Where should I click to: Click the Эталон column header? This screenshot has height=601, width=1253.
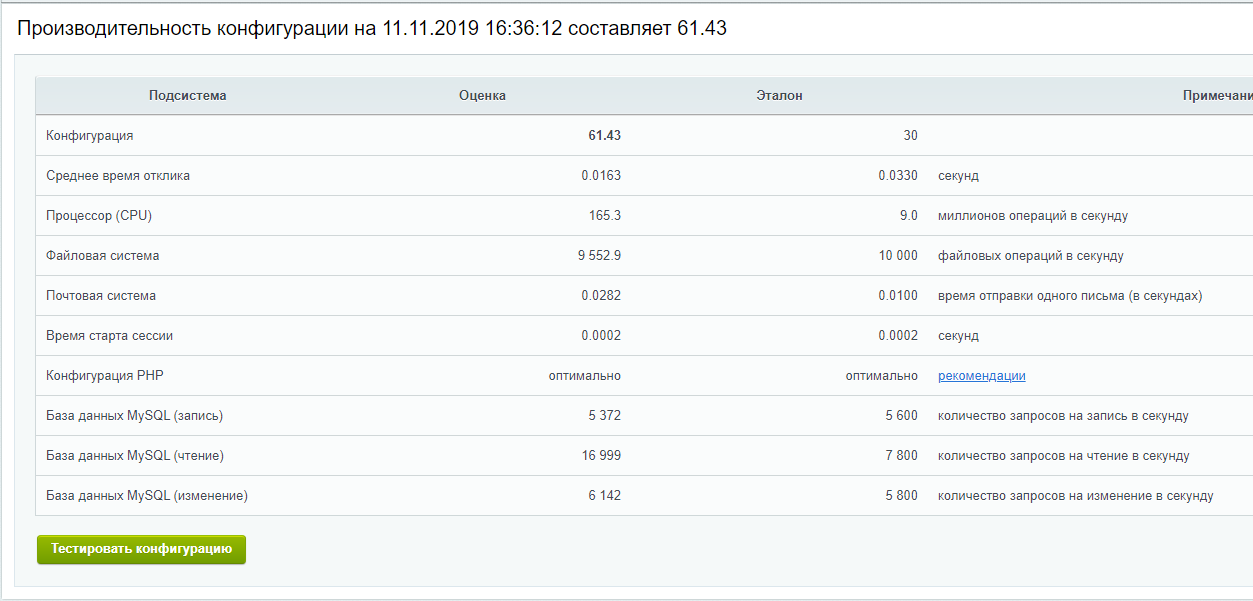coord(779,96)
